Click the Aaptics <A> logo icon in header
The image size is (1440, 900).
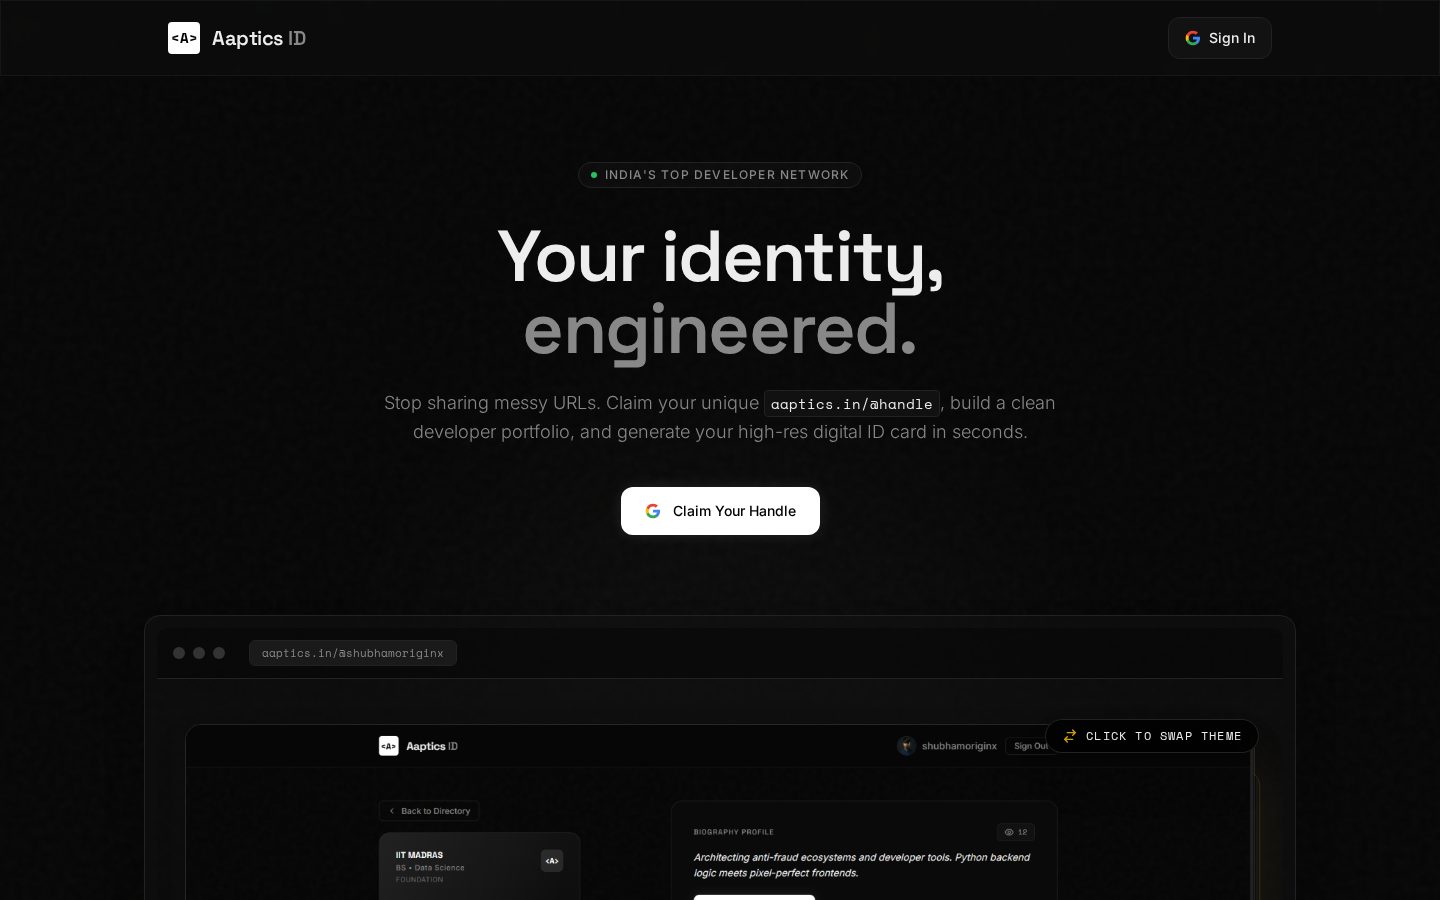(184, 38)
